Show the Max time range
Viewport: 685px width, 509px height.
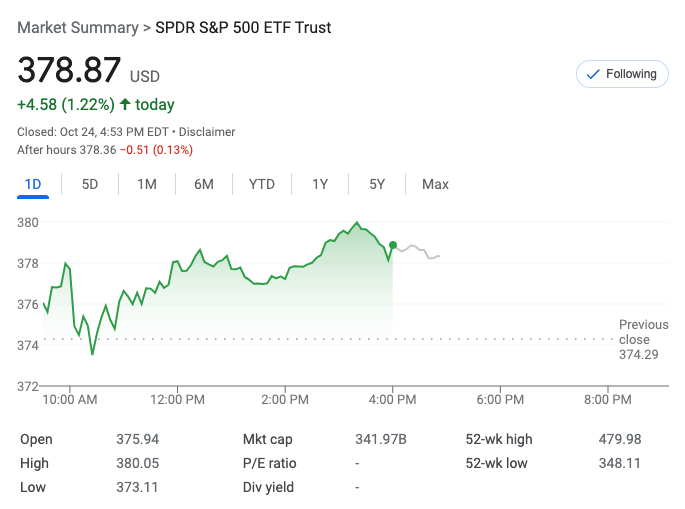pyautogui.click(x=435, y=184)
